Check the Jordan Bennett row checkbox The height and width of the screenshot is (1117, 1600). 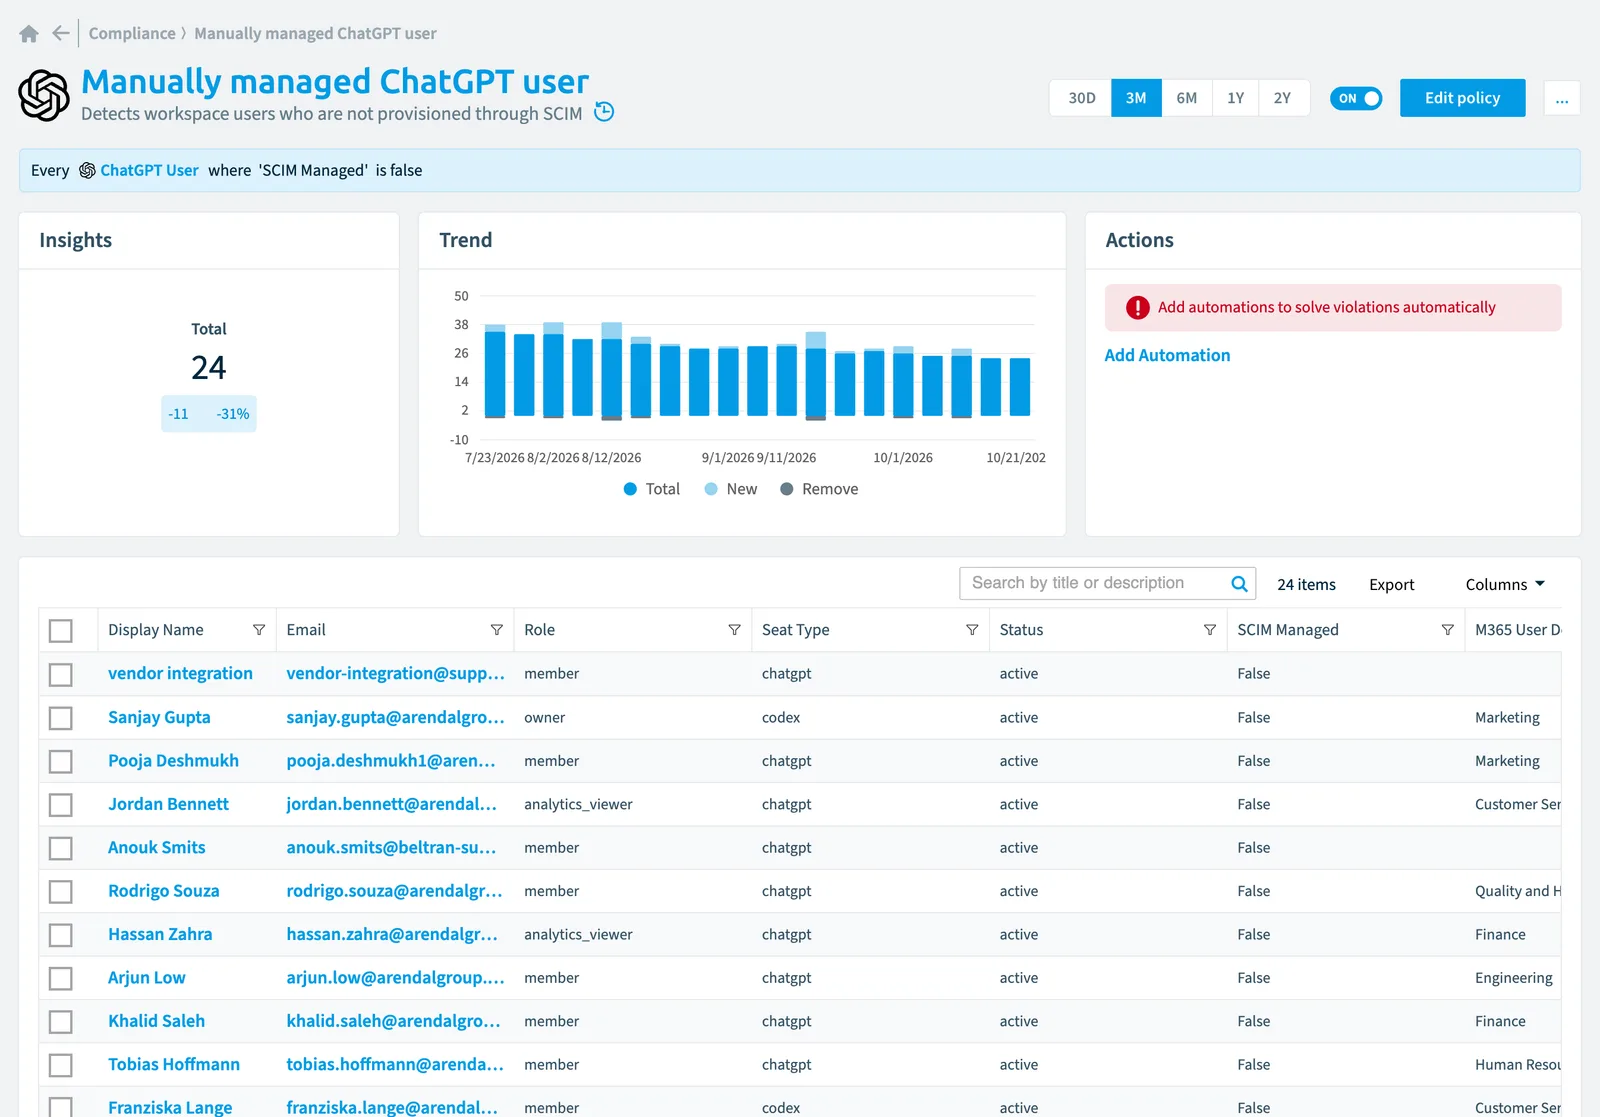click(61, 805)
